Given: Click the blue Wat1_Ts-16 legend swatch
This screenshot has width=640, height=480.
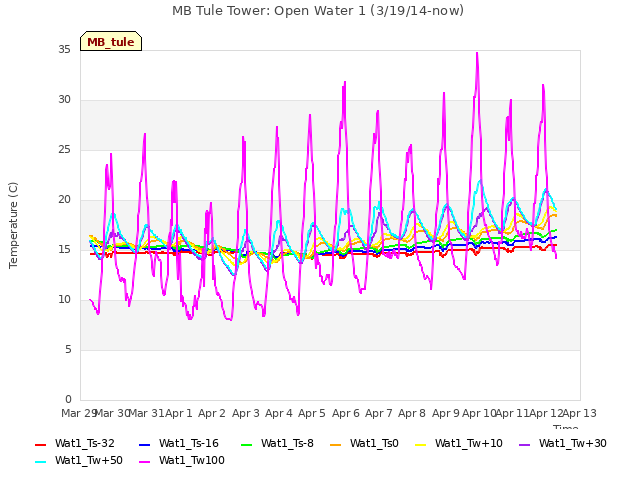Looking at the screenshot, I should tap(144, 444).
